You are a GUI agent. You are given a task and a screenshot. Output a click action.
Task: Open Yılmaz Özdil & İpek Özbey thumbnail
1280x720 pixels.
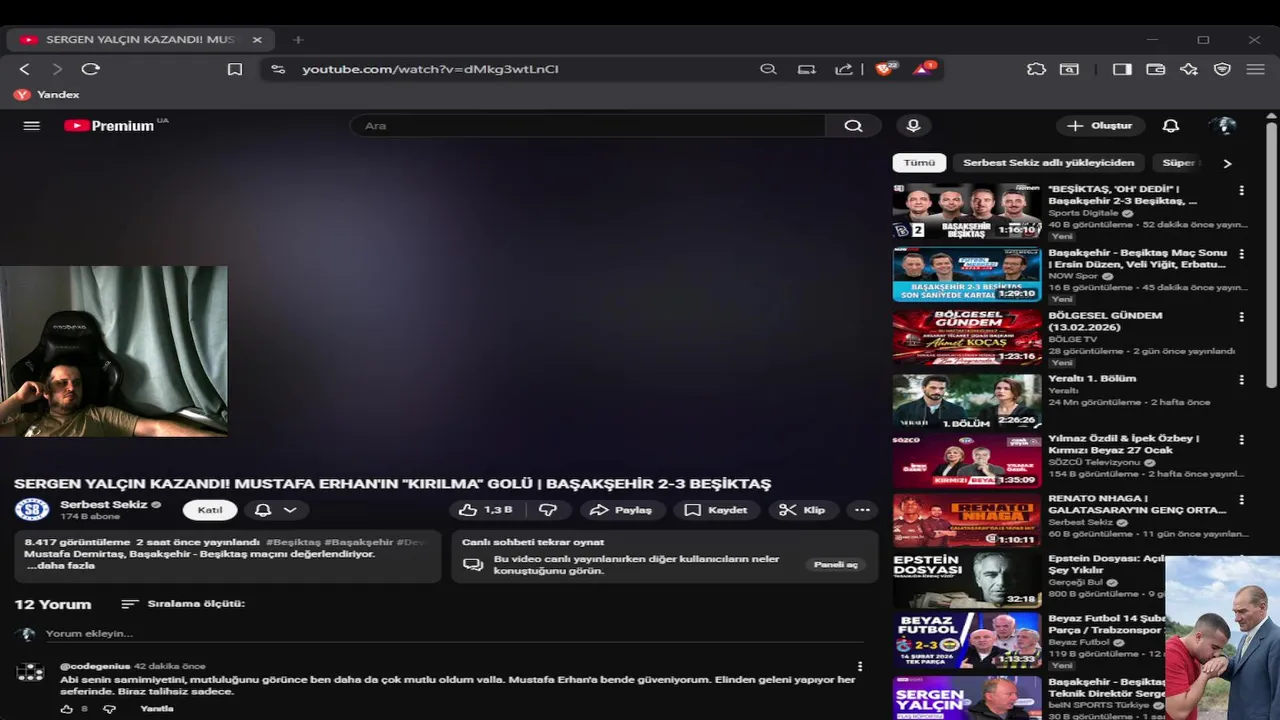coord(967,461)
